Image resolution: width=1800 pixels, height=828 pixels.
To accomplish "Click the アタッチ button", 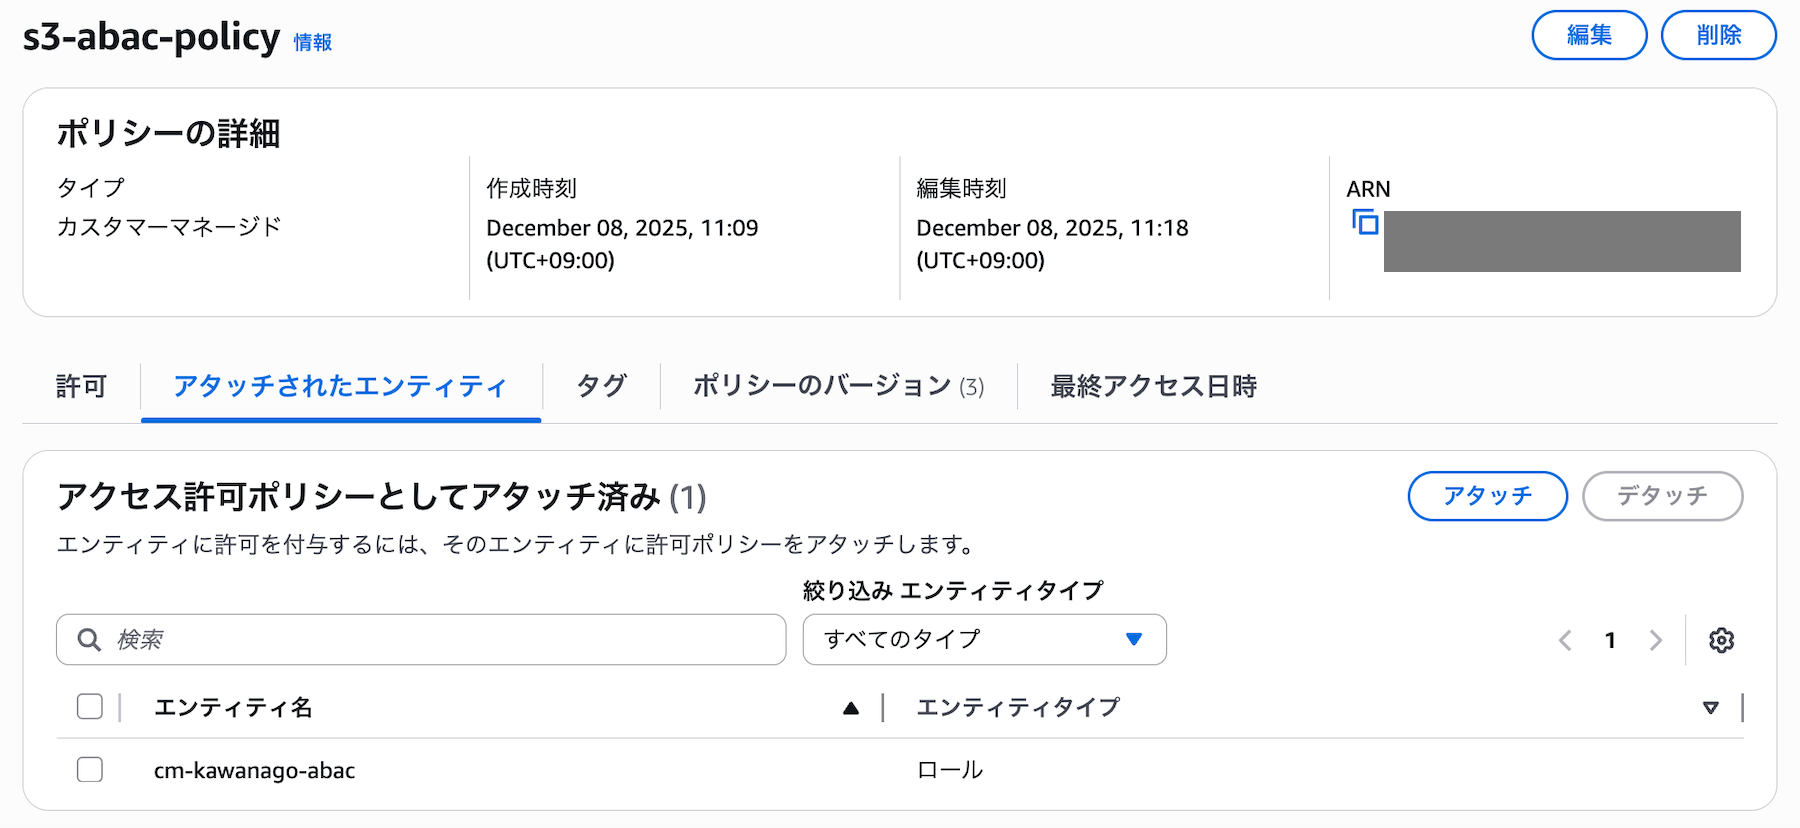I will 1487,496.
